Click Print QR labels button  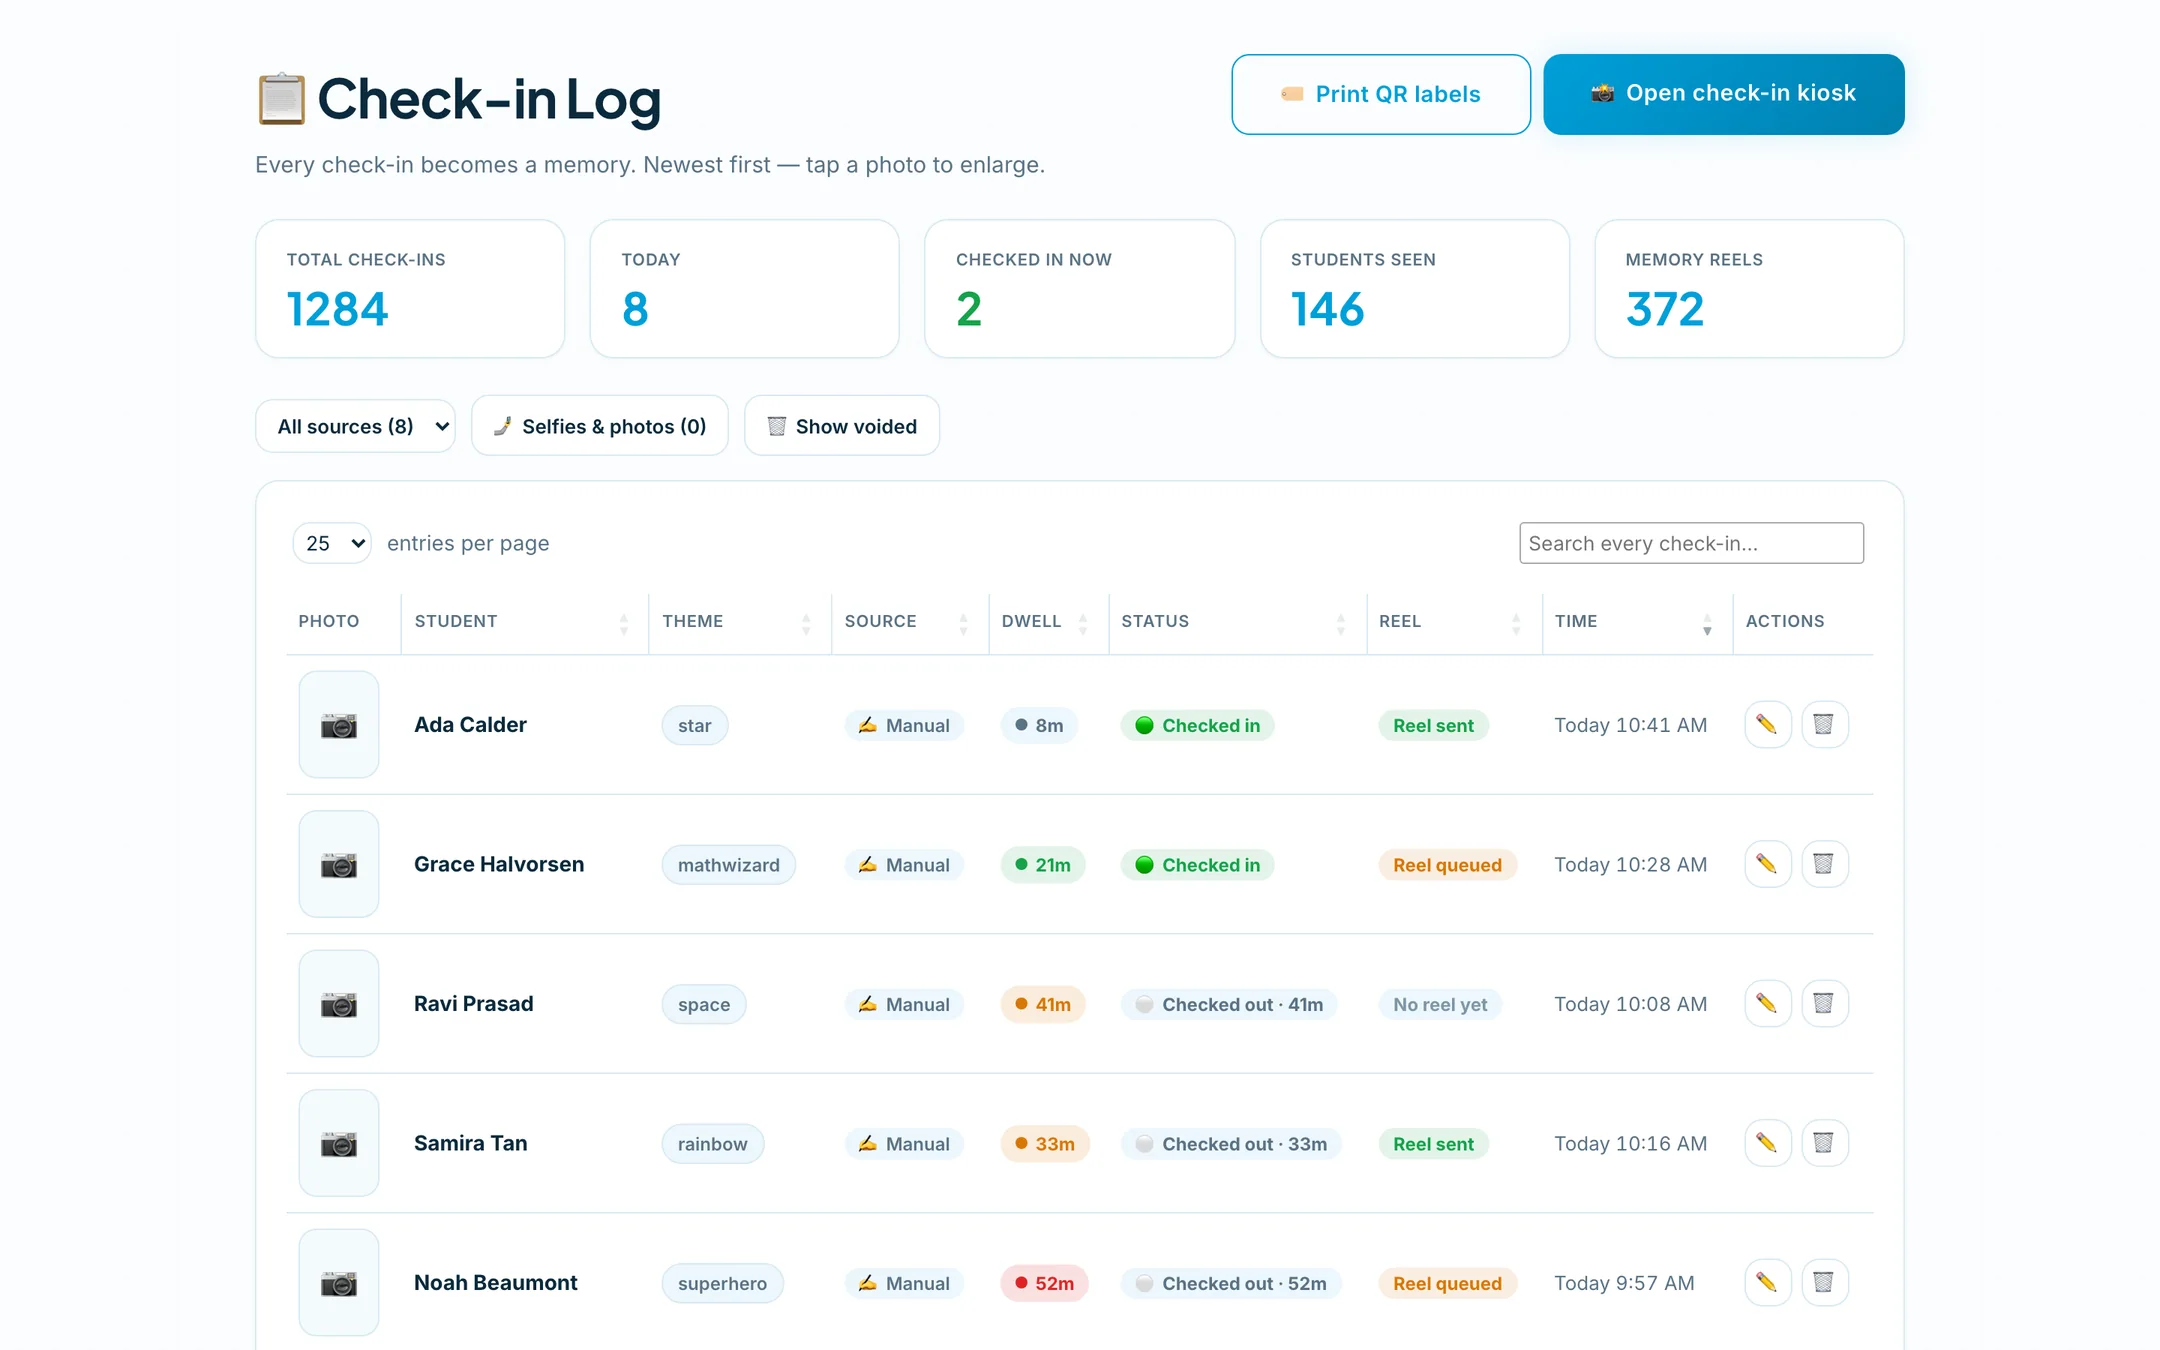point(1381,94)
